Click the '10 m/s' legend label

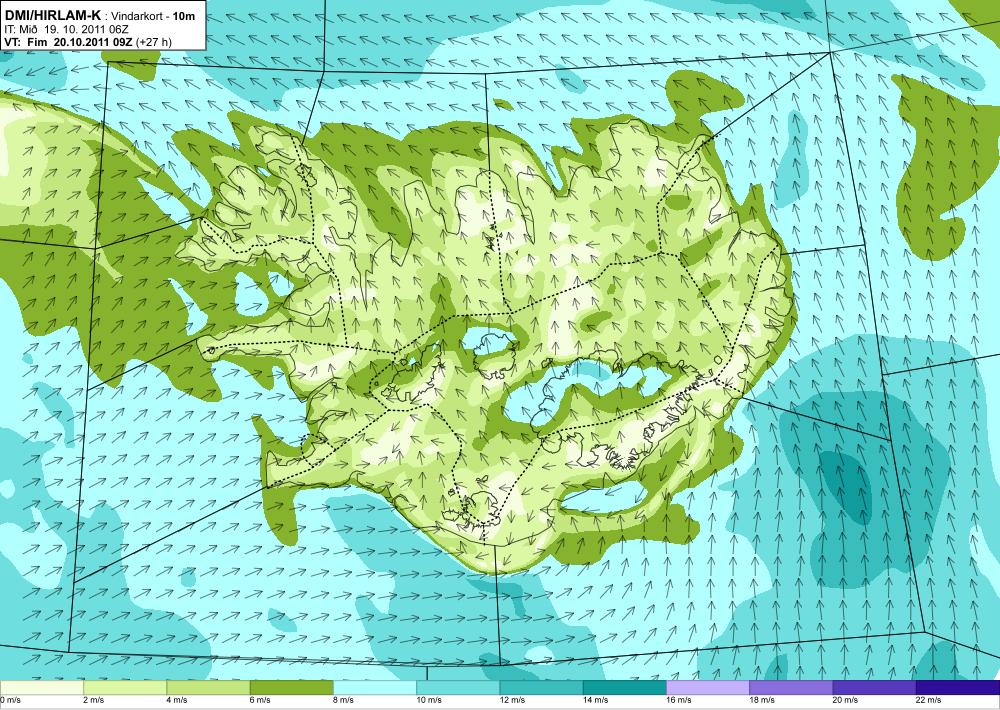click(x=429, y=700)
